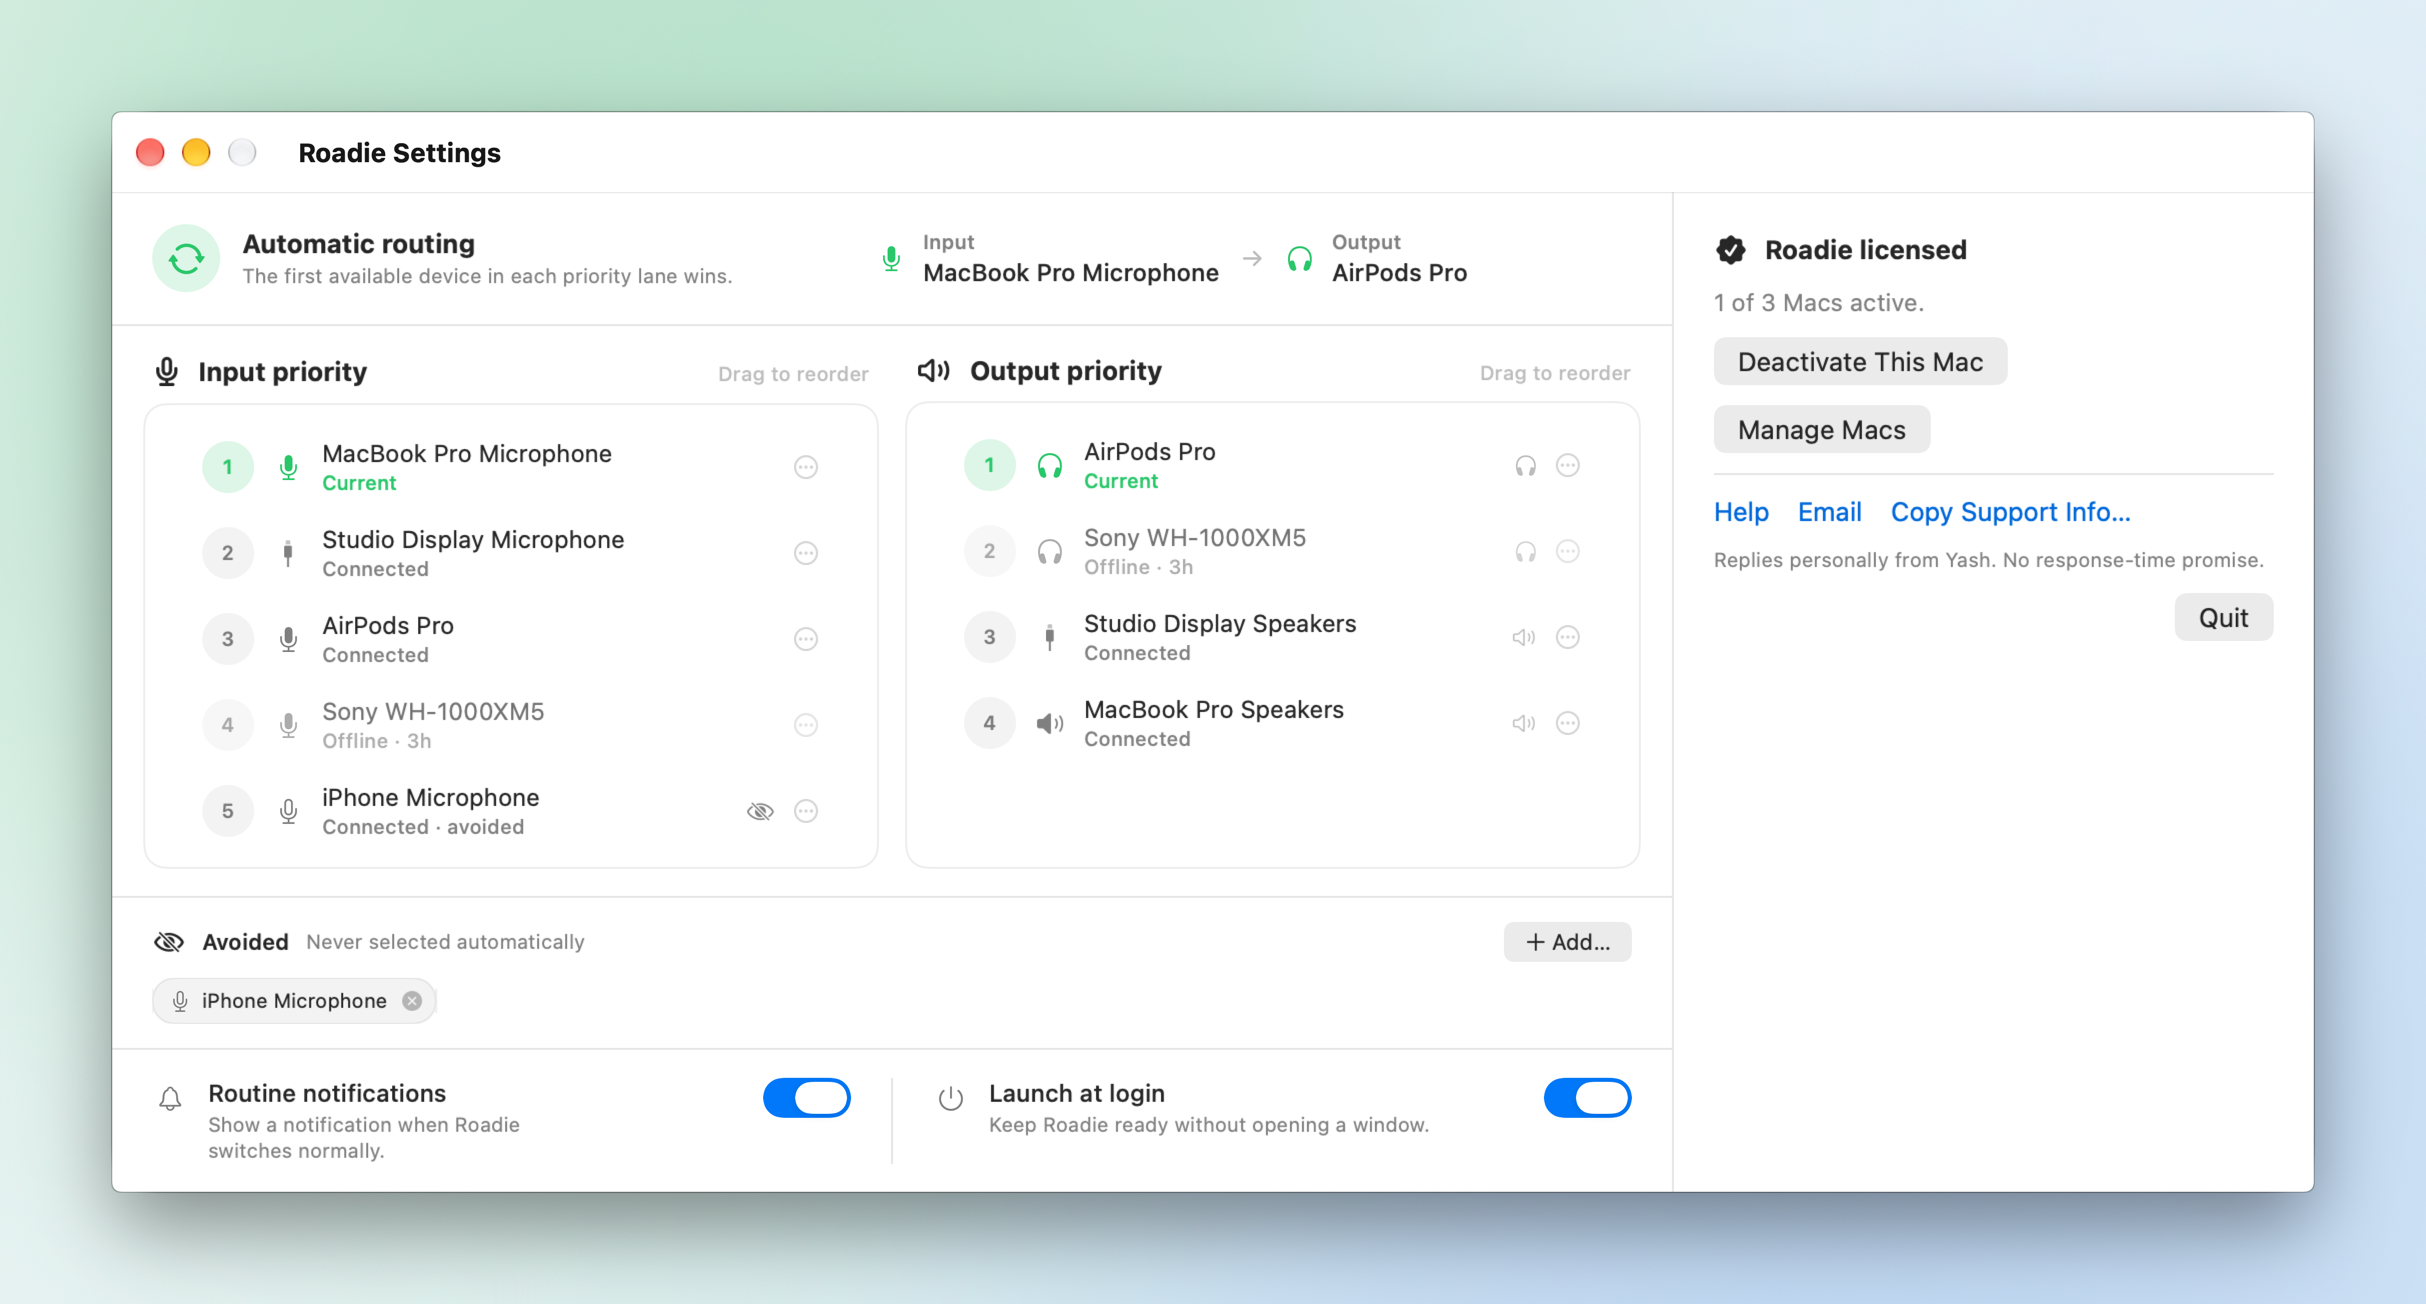Toggle avoided eye icon on iPhone Microphone row

coord(760,811)
